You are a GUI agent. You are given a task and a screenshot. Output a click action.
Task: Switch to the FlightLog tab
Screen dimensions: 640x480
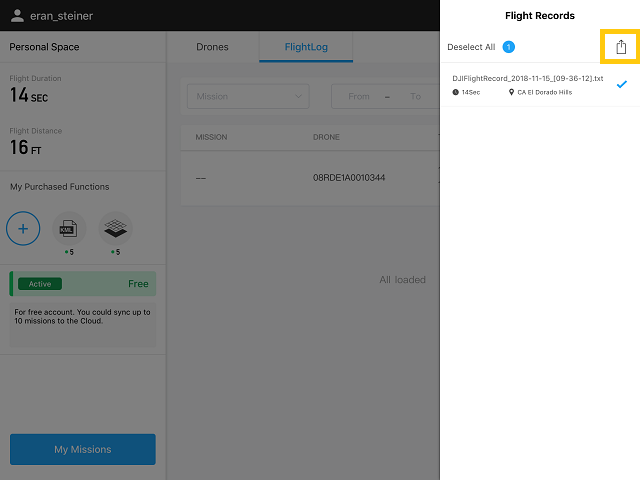point(306,47)
